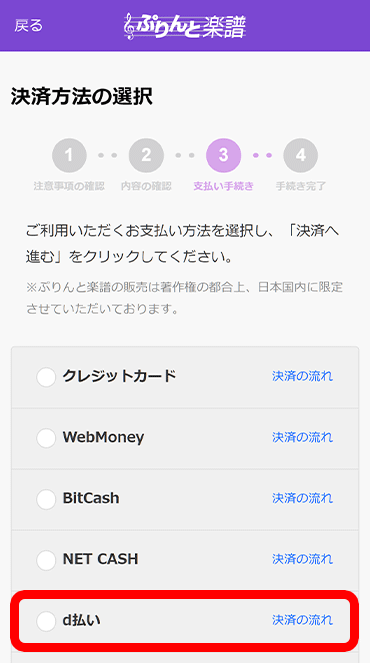This screenshot has height=663, width=370.
Task: Click step 1 circle 注意事項の確認
Action: point(69,156)
